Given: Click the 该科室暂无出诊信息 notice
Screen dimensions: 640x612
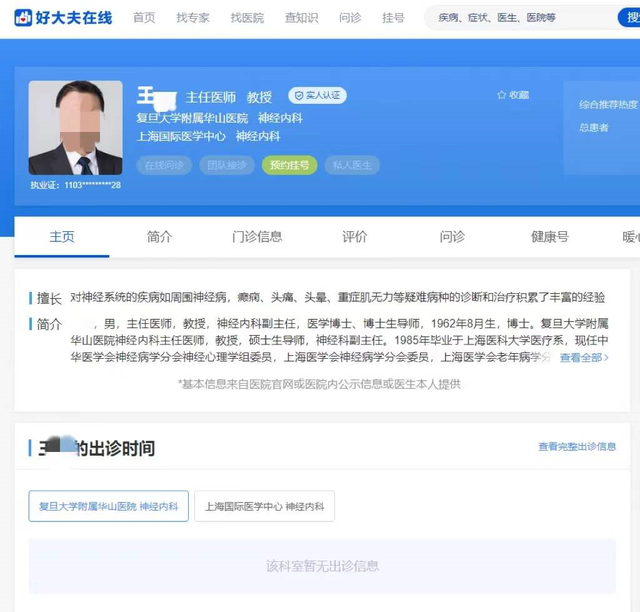Looking at the screenshot, I should tap(322, 566).
